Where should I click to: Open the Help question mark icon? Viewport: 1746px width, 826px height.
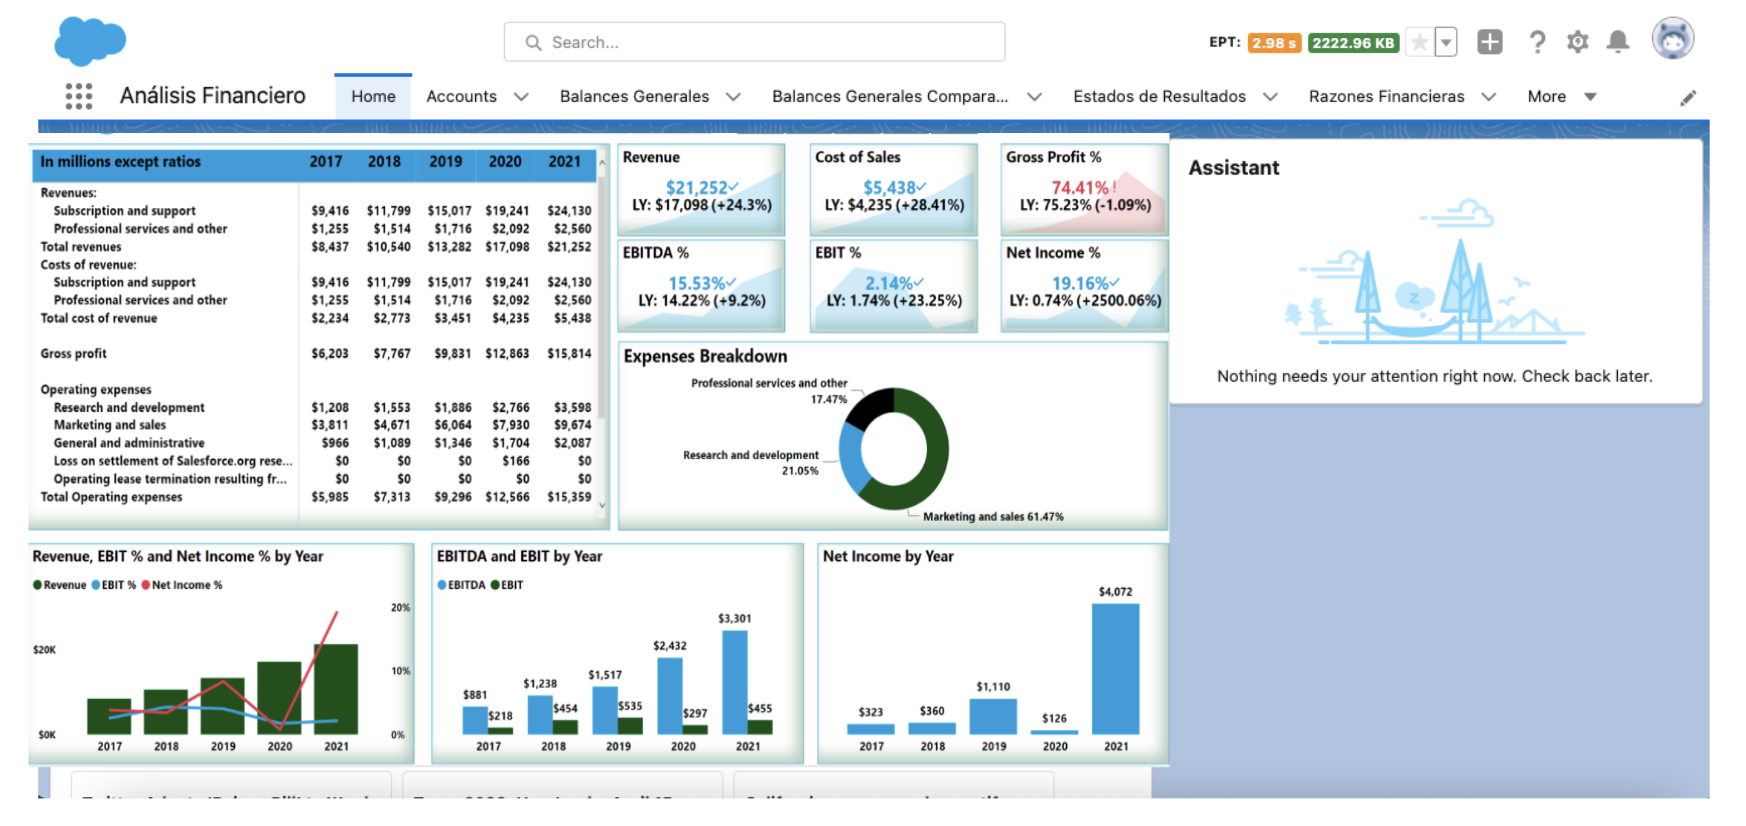1537,42
